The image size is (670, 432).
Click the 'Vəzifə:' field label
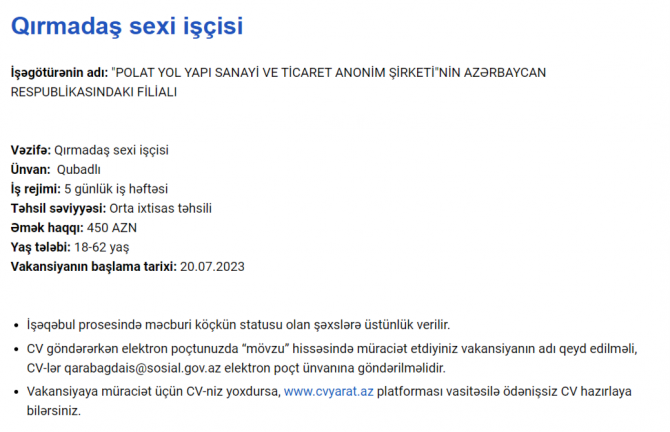[30, 150]
